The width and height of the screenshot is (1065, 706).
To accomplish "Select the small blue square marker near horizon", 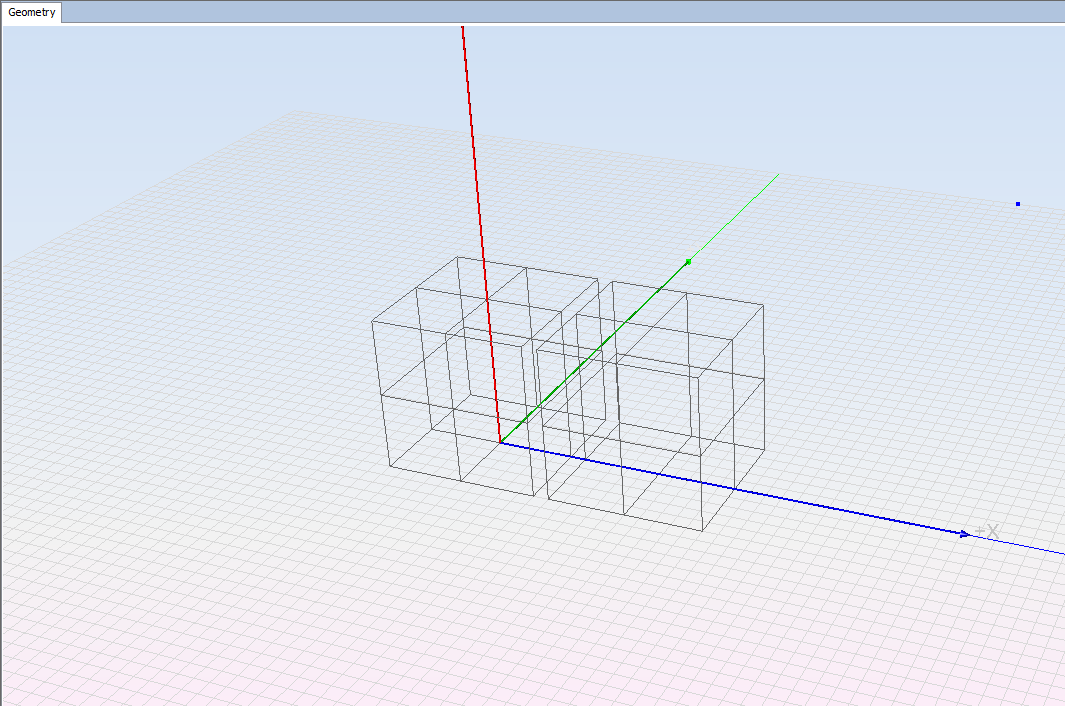I will pos(1018,204).
